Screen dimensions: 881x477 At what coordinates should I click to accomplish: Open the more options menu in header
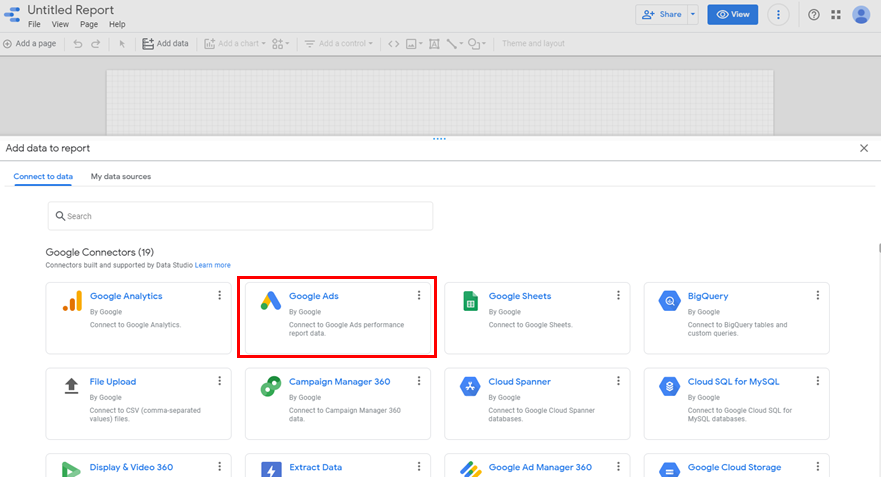(x=778, y=15)
